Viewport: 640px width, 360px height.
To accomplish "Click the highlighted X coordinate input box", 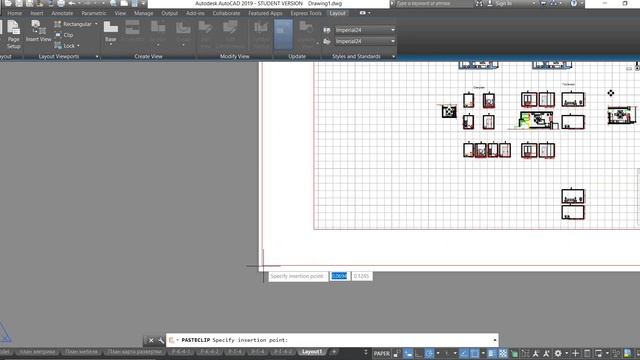I will (339, 276).
